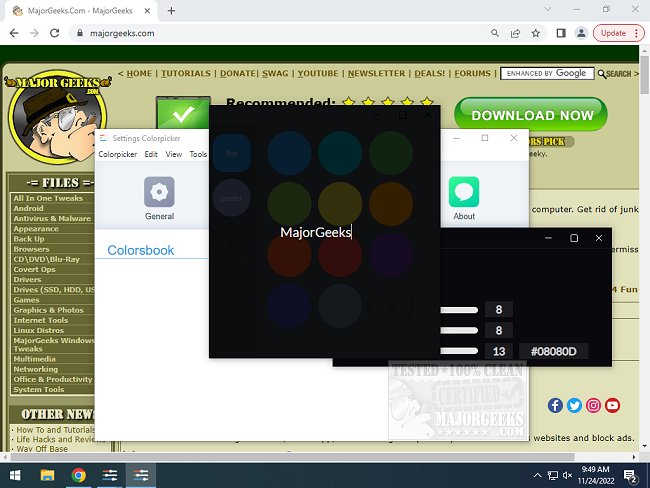Choose the dark green circle in top row
Image resolution: width=650 pixels, height=488 pixels.
click(390, 153)
